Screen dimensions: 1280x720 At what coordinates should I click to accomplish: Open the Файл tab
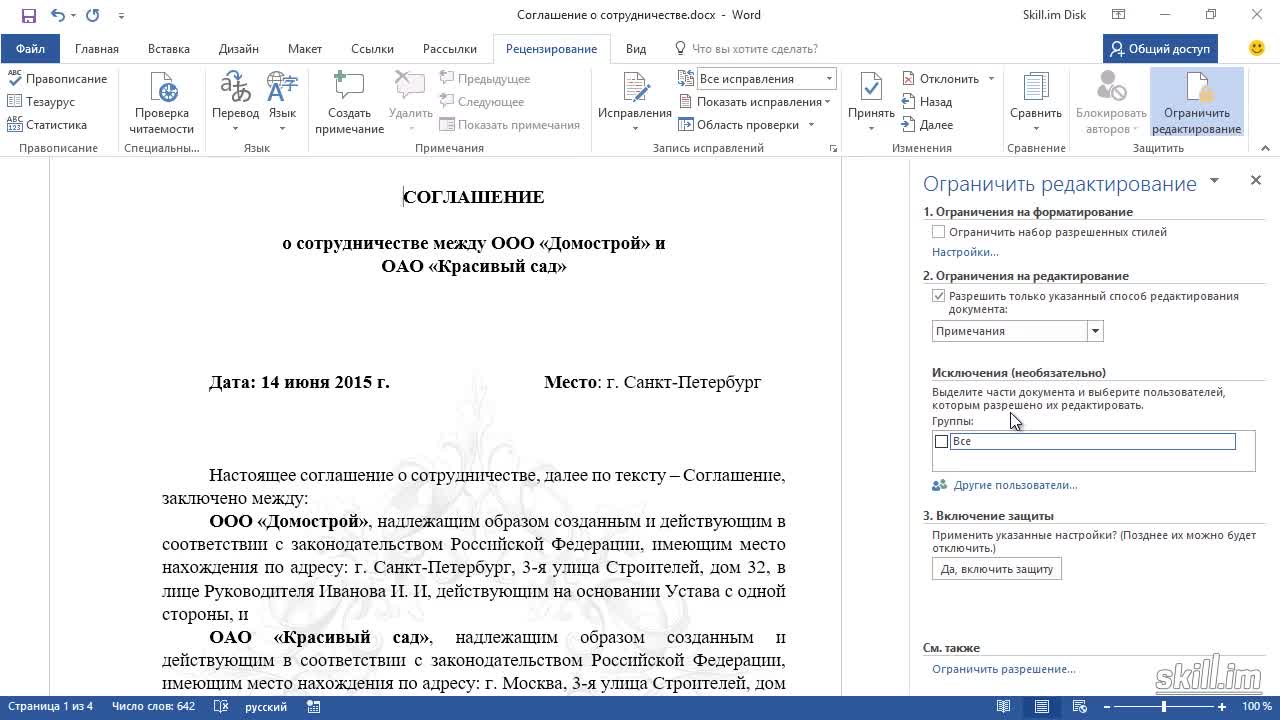[30, 48]
